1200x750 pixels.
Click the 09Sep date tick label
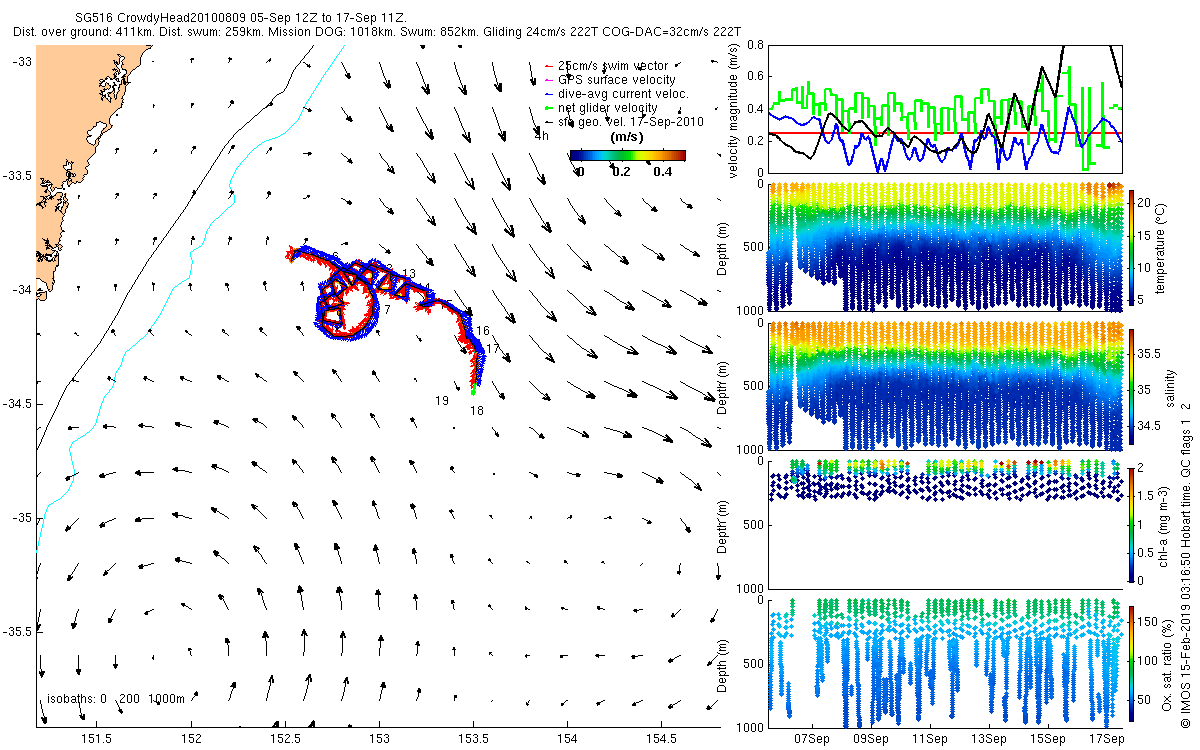(x=872, y=738)
